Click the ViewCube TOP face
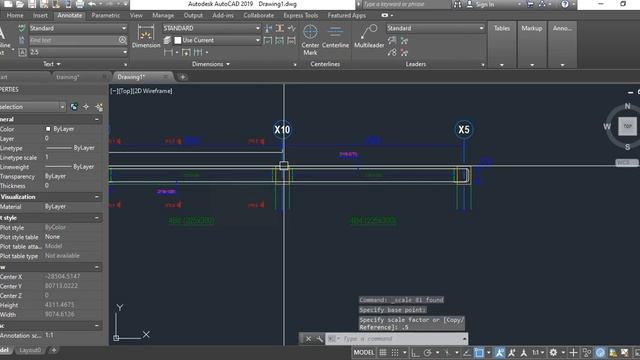This screenshot has height=360, width=640. (x=627, y=126)
